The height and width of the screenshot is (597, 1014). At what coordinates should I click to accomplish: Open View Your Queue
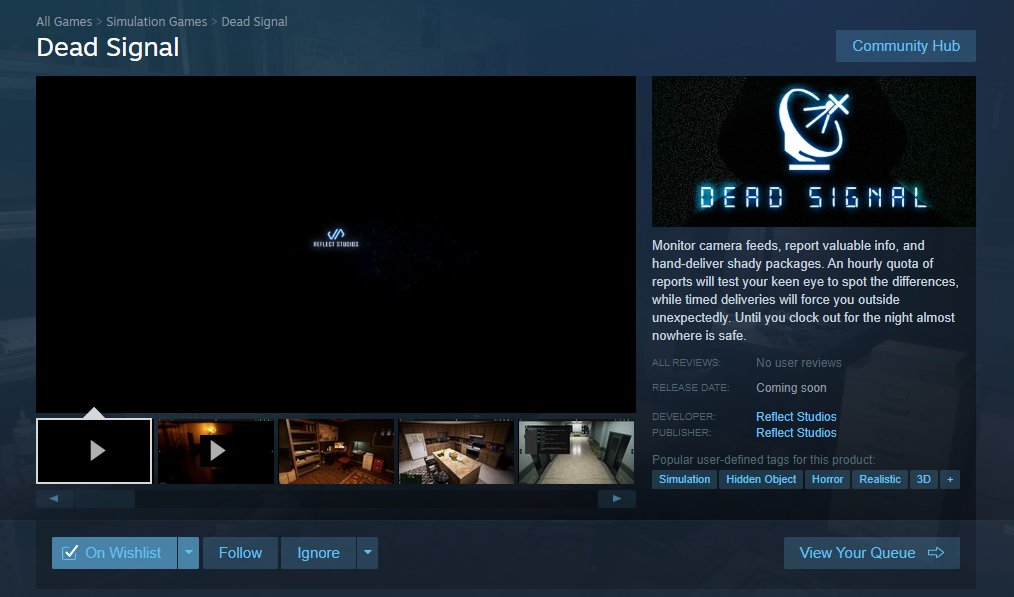872,553
